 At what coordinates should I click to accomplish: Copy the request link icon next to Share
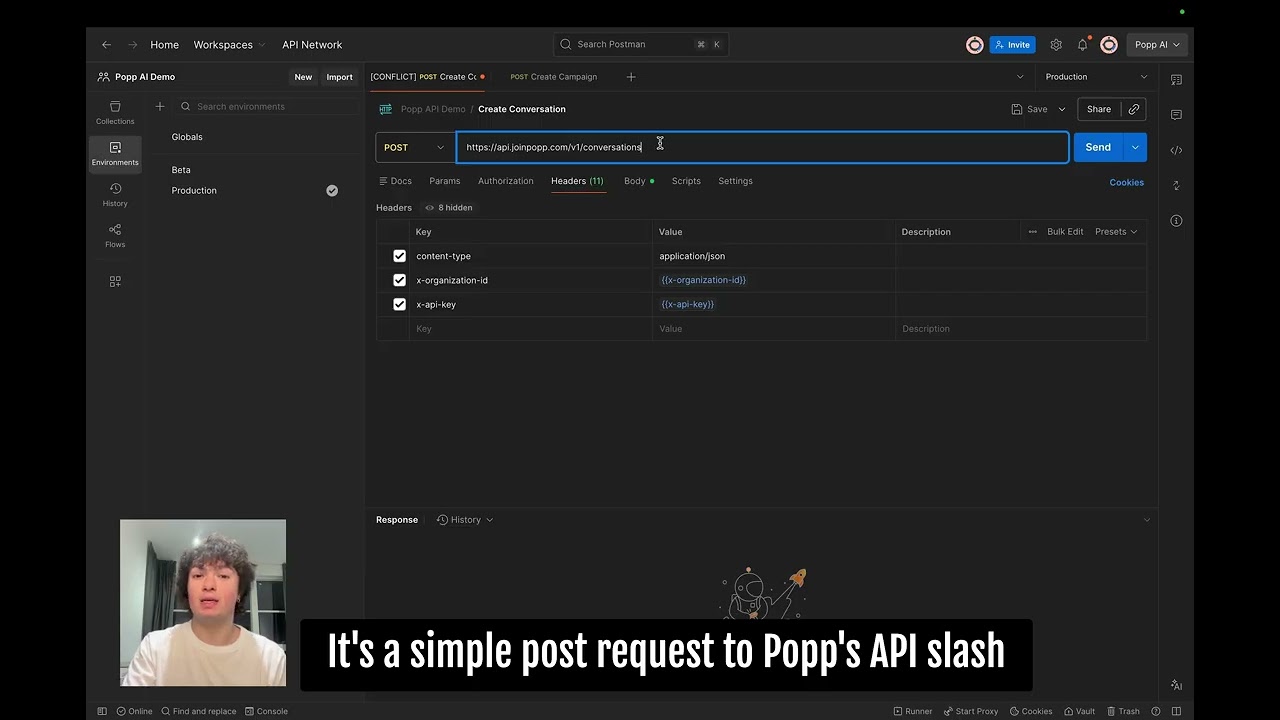coord(1134,109)
